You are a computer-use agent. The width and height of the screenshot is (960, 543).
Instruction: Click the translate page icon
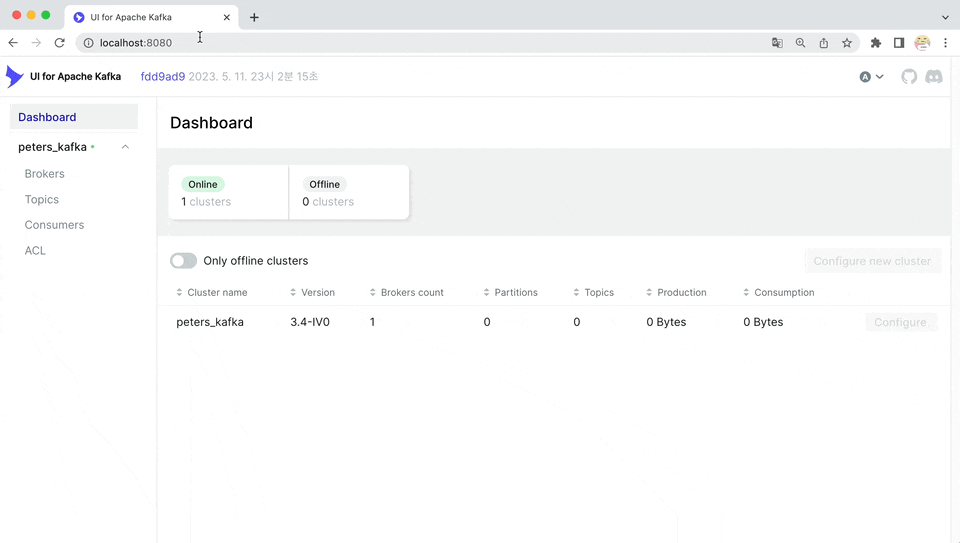(x=777, y=43)
